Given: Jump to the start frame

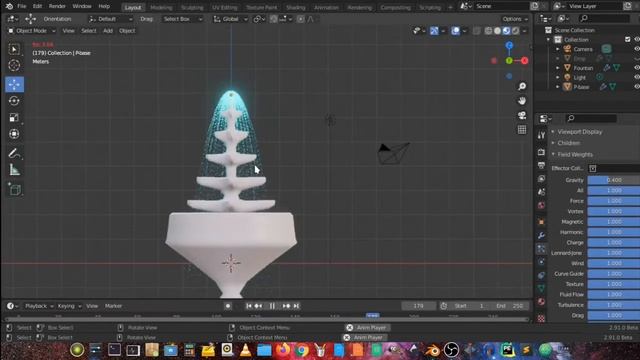Looking at the screenshot, I should (x=249, y=306).
